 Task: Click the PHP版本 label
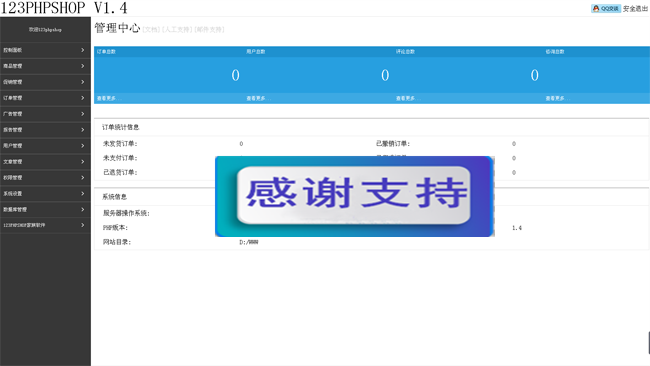point(115,228)
